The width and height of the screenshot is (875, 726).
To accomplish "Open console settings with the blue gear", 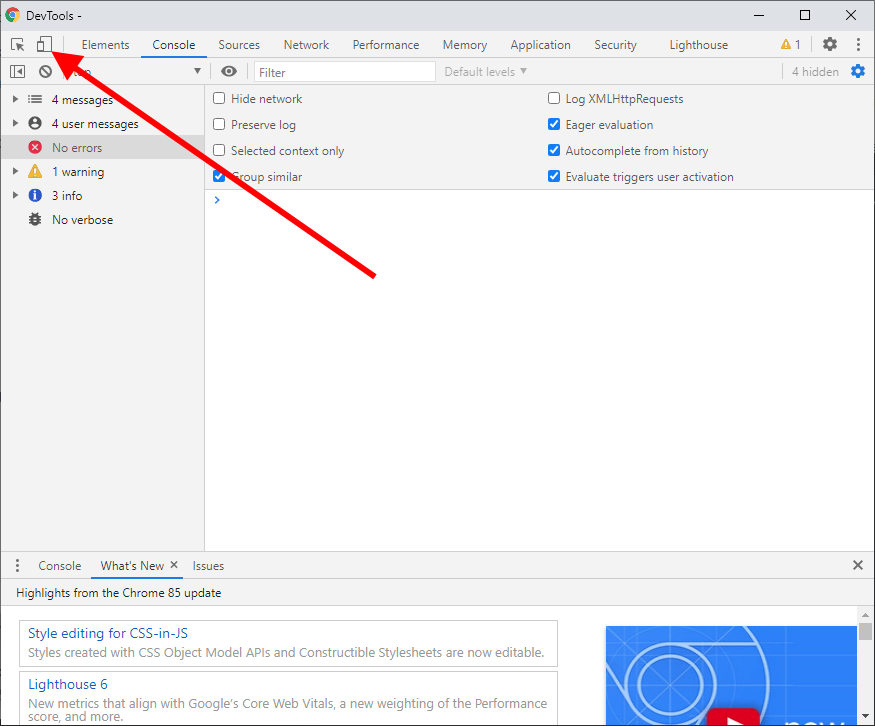I will (x=858, y=71).
